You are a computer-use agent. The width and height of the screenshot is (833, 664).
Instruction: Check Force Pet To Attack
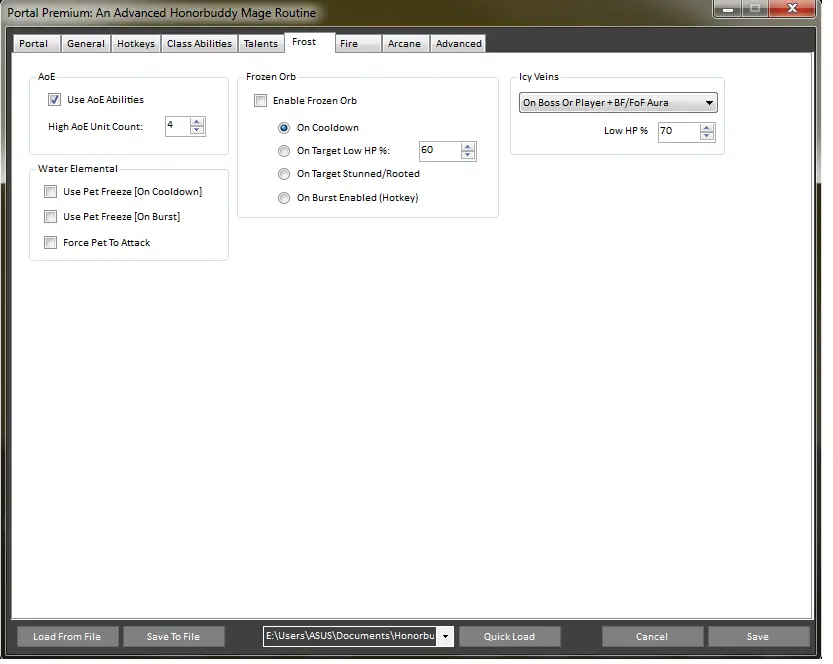coord(50,243)
